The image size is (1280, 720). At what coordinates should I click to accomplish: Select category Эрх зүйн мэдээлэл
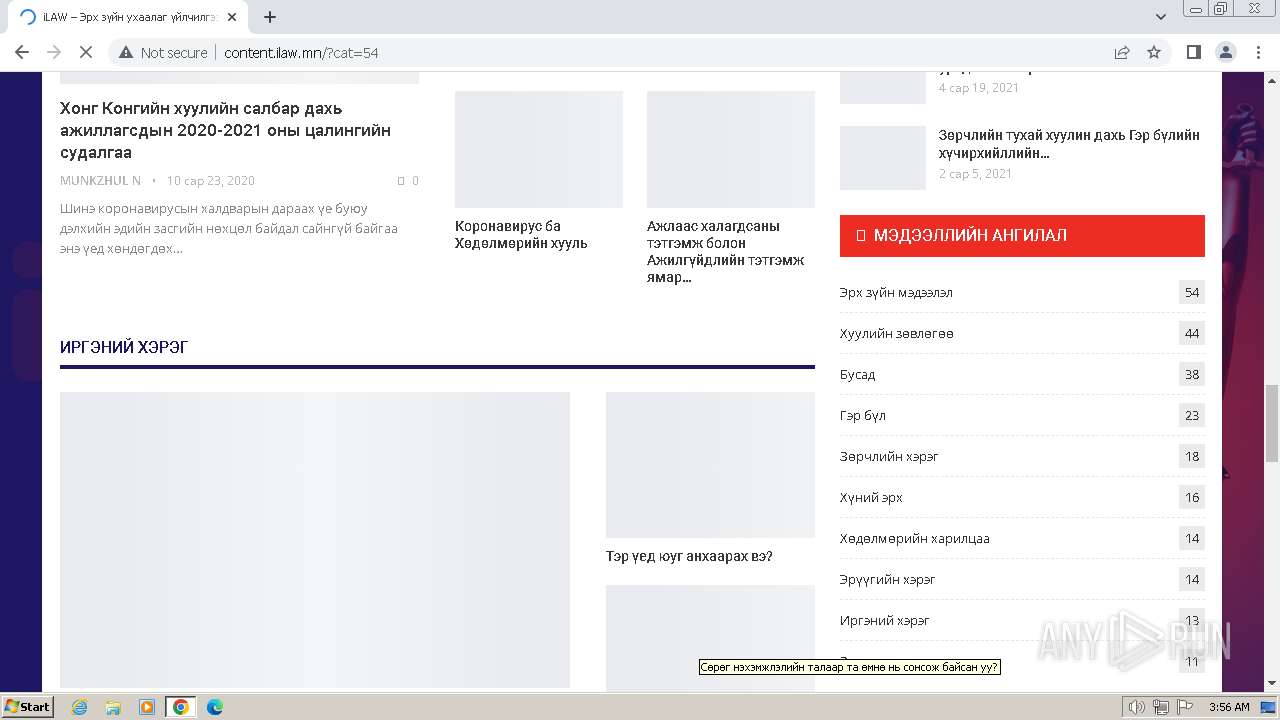pos(896,293)
